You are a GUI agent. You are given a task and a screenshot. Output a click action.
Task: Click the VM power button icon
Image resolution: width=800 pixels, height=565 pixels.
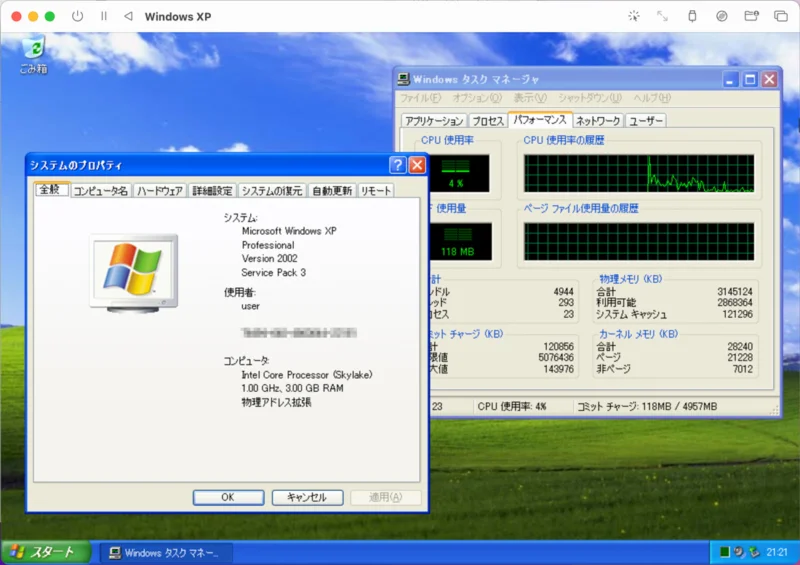pos(78,16)
